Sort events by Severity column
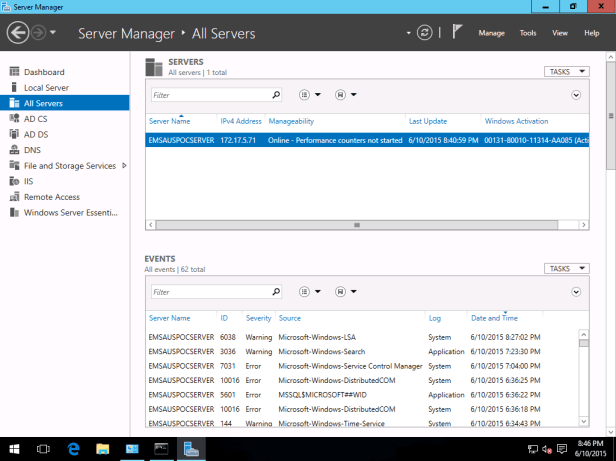The width and height of the screenshot is (616, 461). tap(258, 318)
